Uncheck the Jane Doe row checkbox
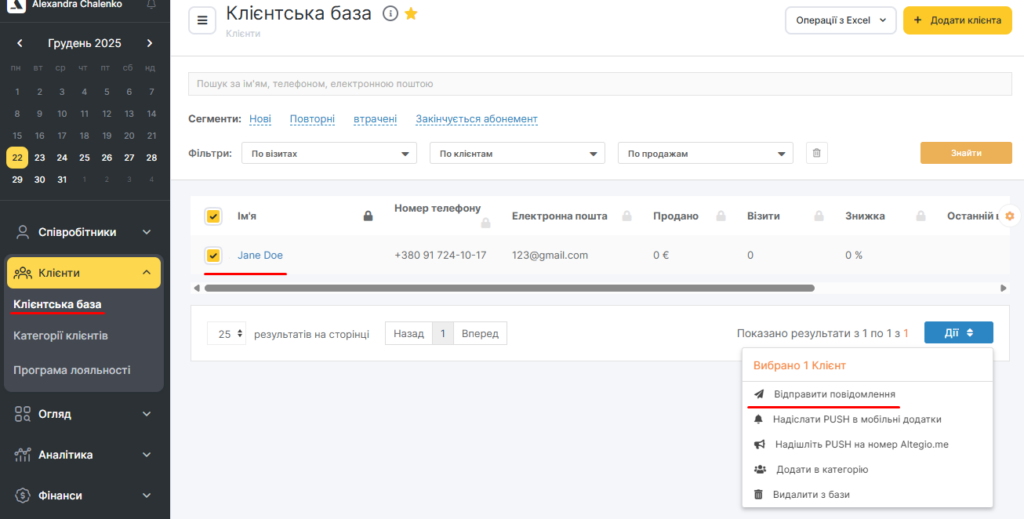Screen dimensions: 1024x519 tap(213, 255)
